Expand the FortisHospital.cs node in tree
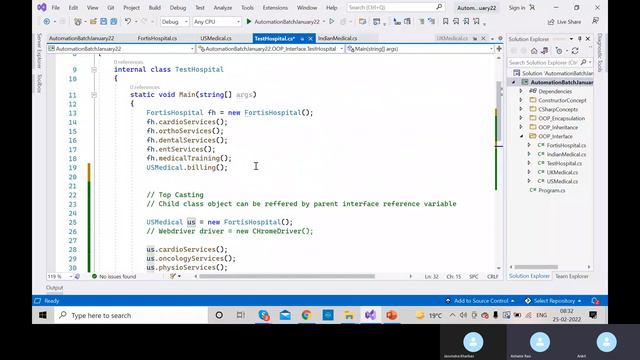The width and height of the screenshot is (640, 360). 529,145
